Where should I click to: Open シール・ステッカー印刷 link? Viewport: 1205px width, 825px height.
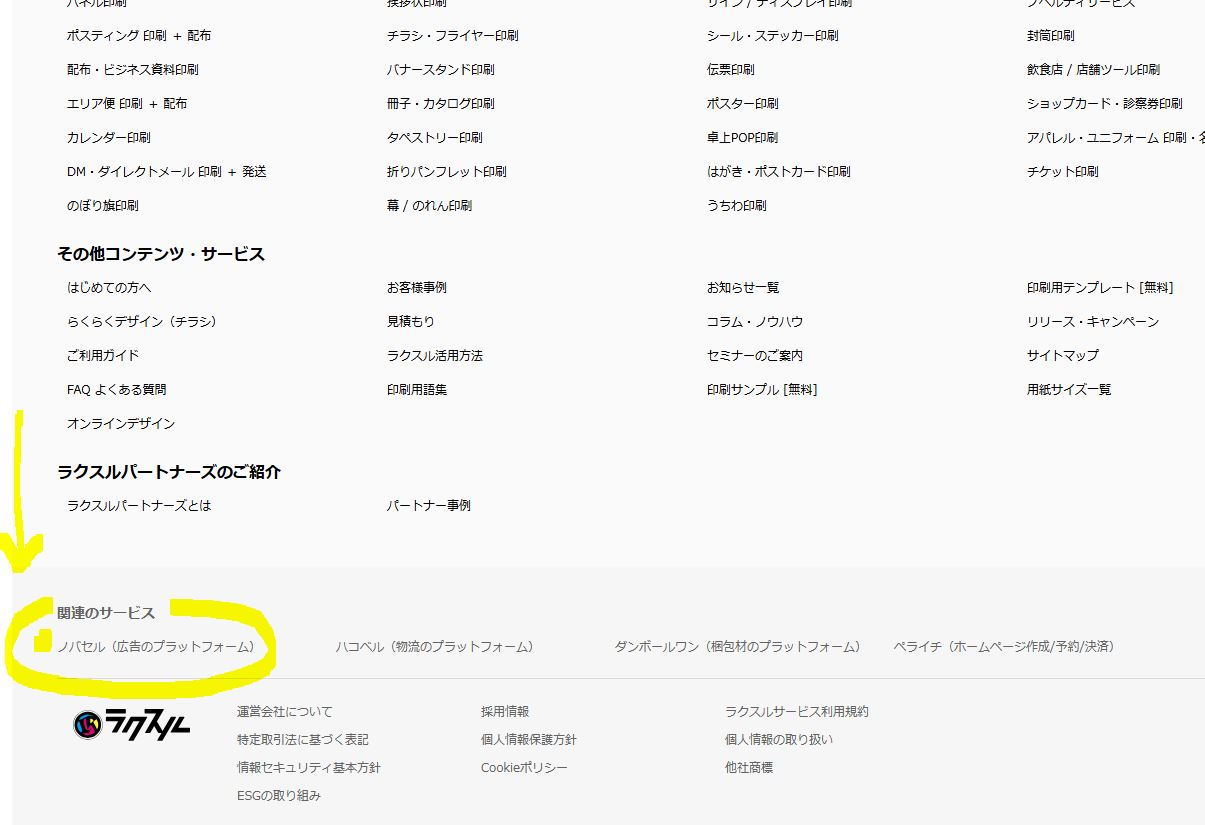773,36
